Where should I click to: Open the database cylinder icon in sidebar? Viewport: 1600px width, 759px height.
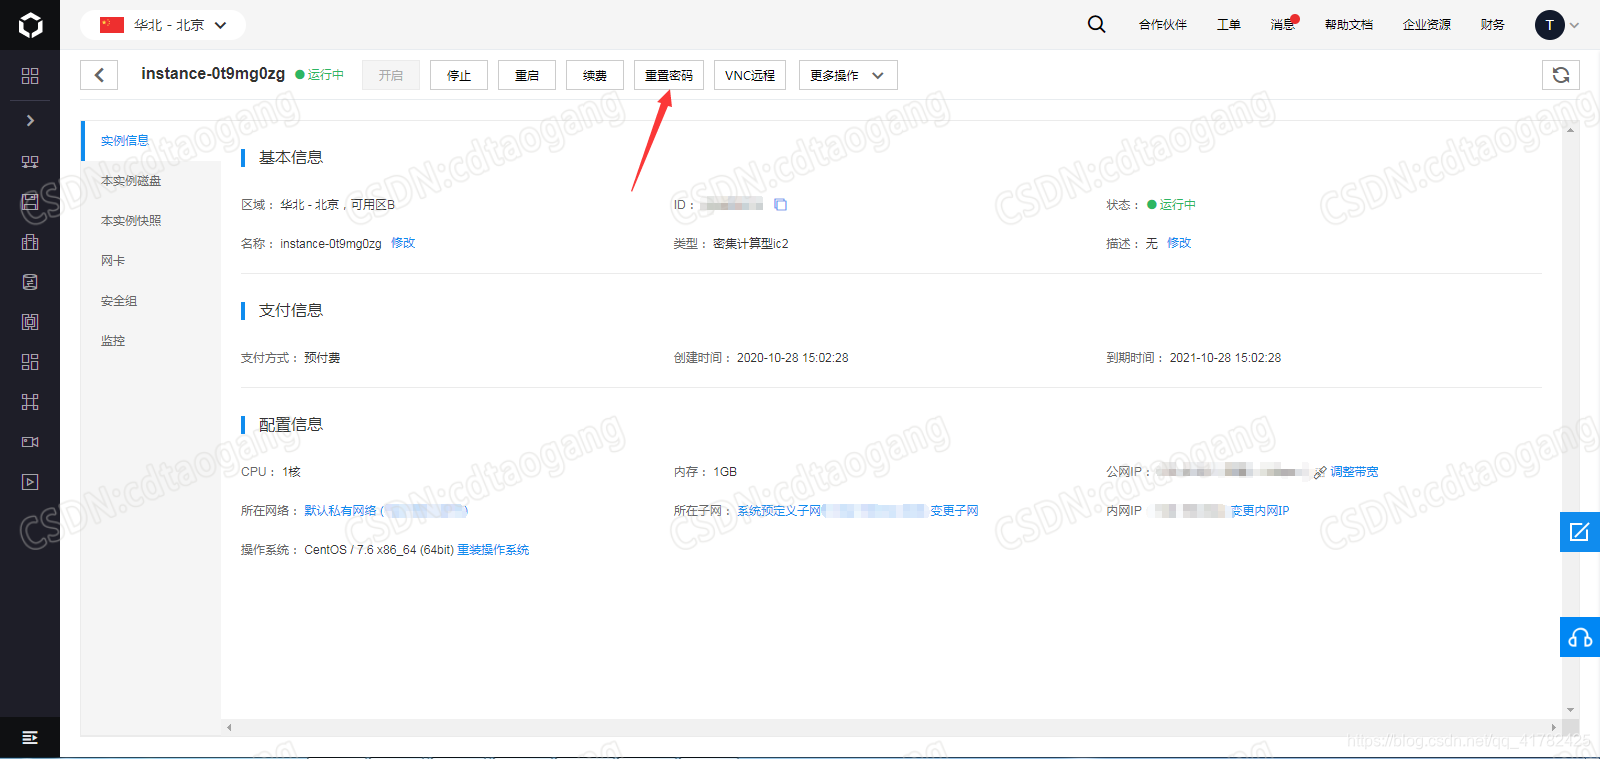(30, 282)
